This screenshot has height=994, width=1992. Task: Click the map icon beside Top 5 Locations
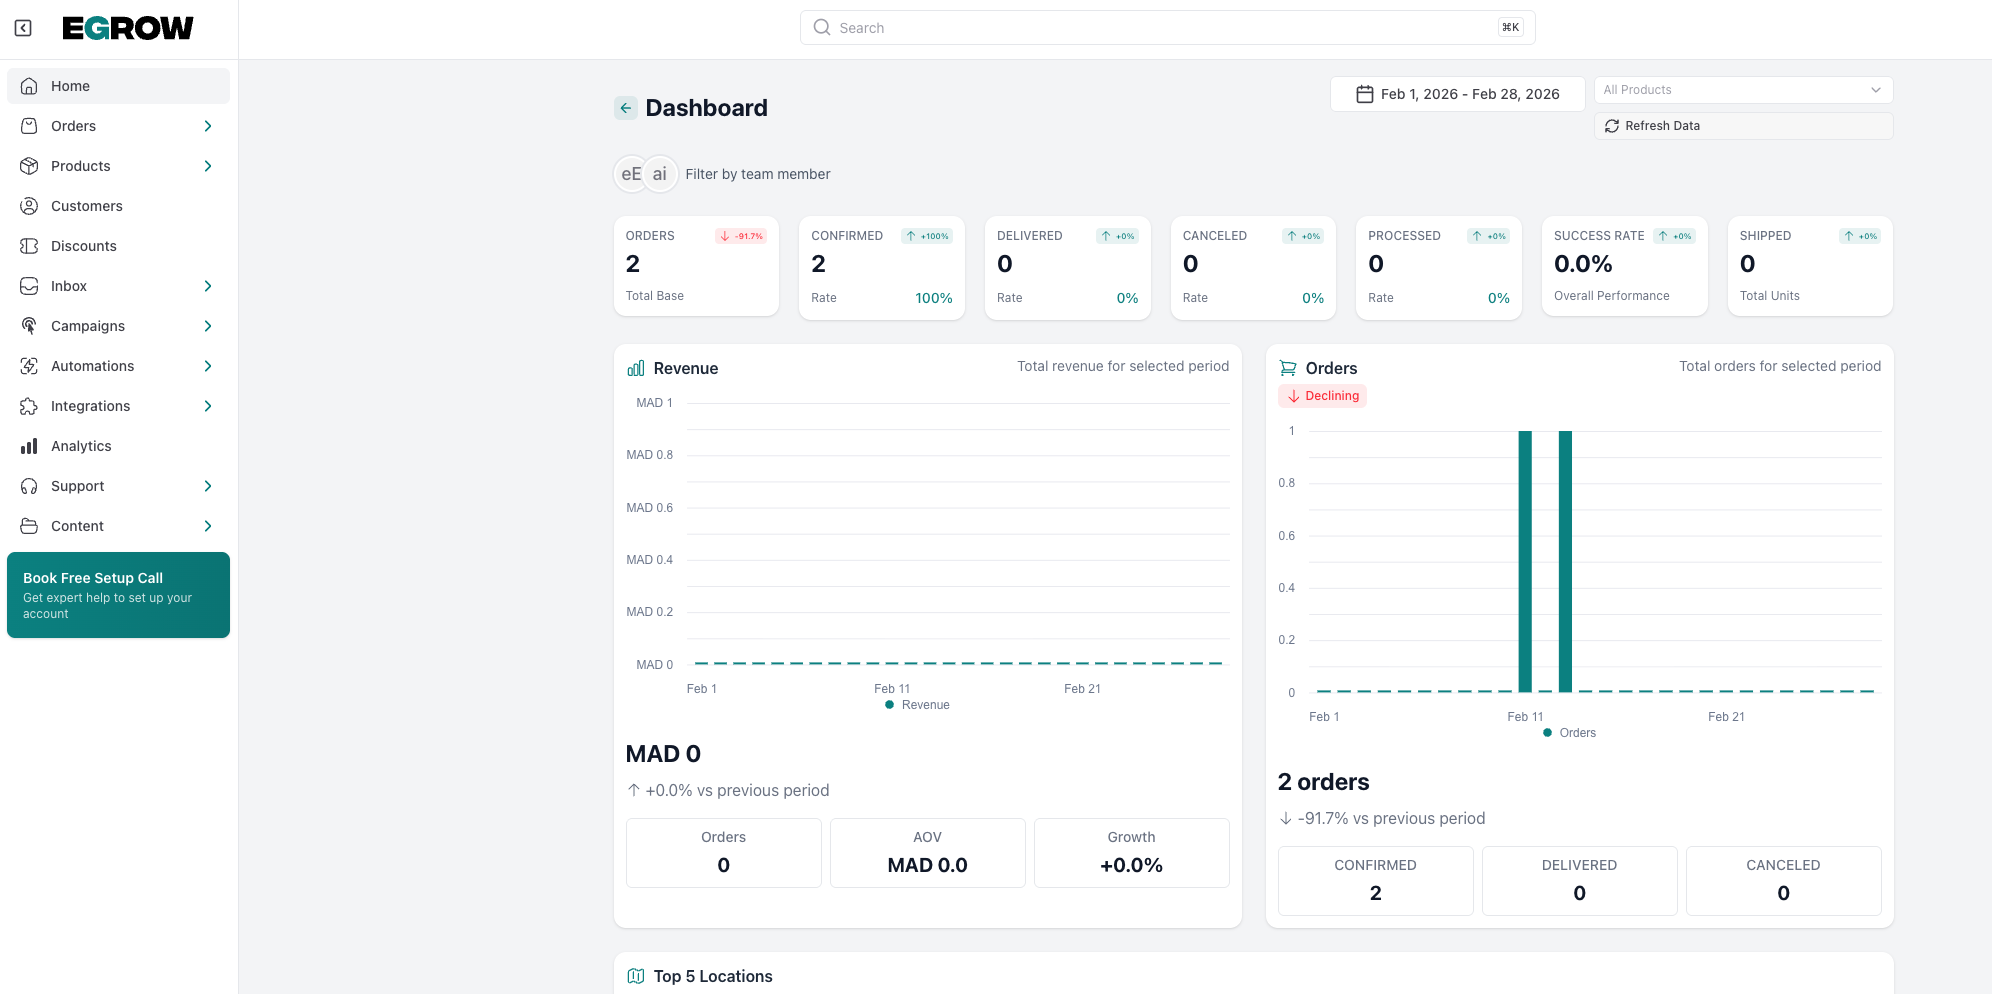[636, 976]
